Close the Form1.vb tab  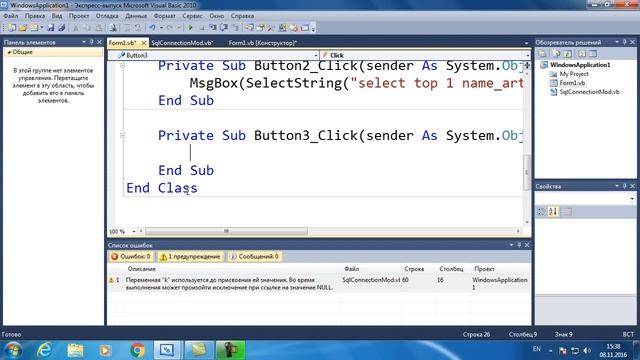coord(144,43)
